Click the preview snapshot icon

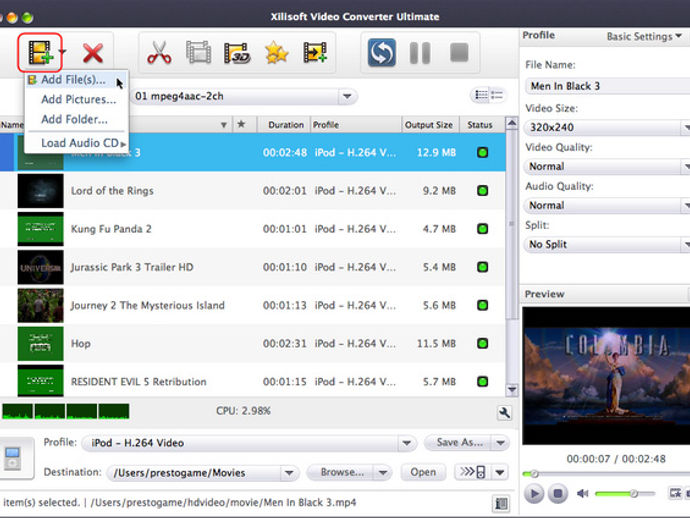pos(675,493)
